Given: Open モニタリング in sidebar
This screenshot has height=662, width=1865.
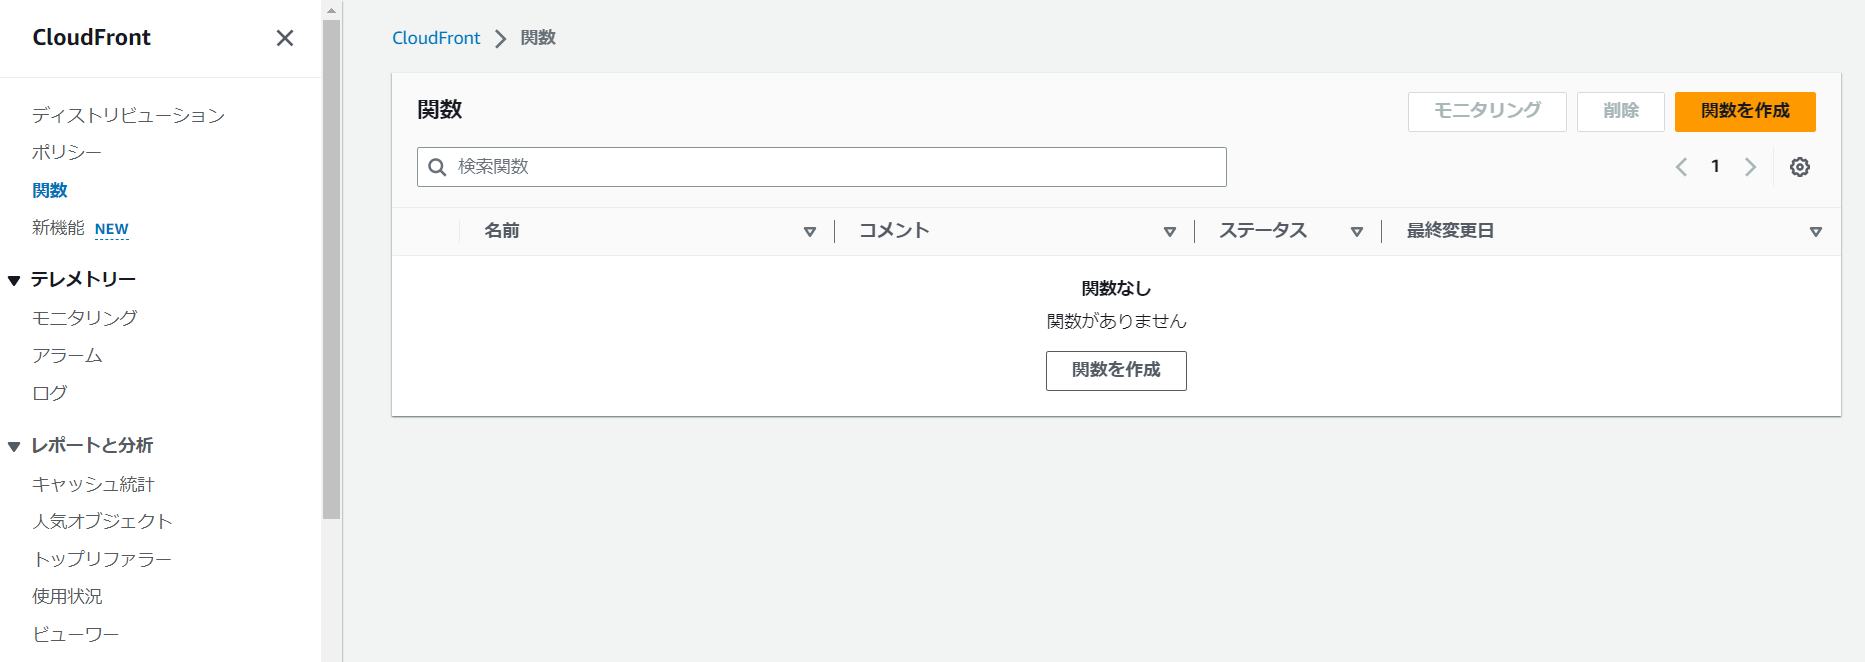Looking at the screenshot, I should [85, 317].
